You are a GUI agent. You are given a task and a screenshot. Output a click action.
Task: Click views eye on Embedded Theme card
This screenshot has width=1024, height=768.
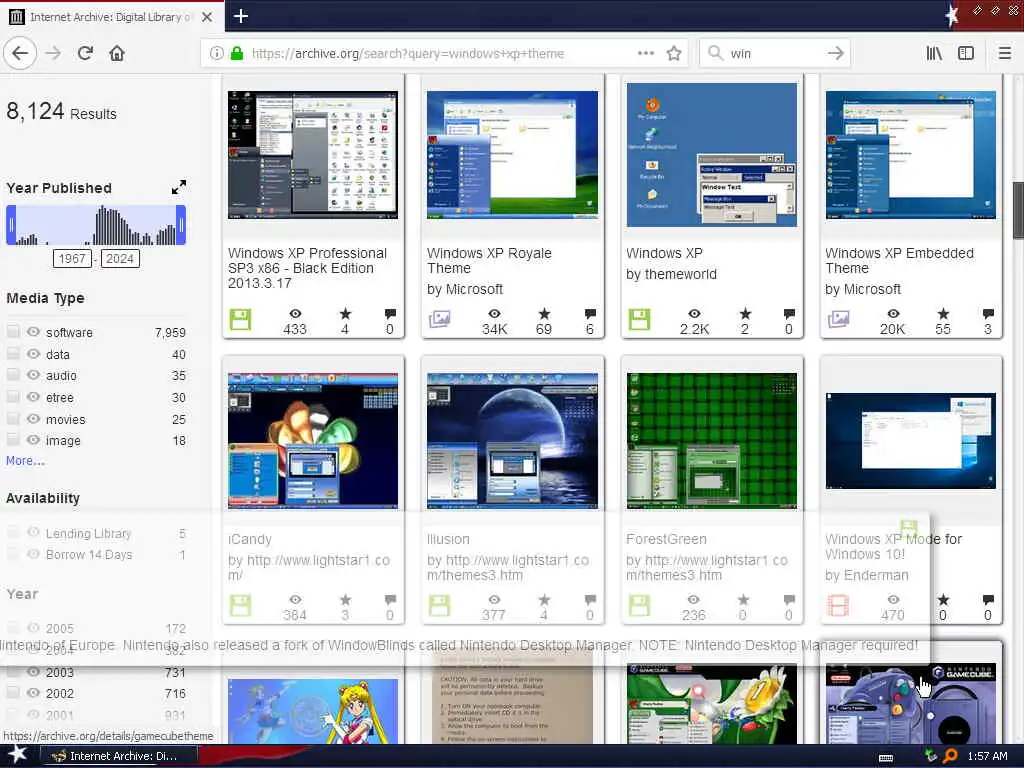click(893, 313)
